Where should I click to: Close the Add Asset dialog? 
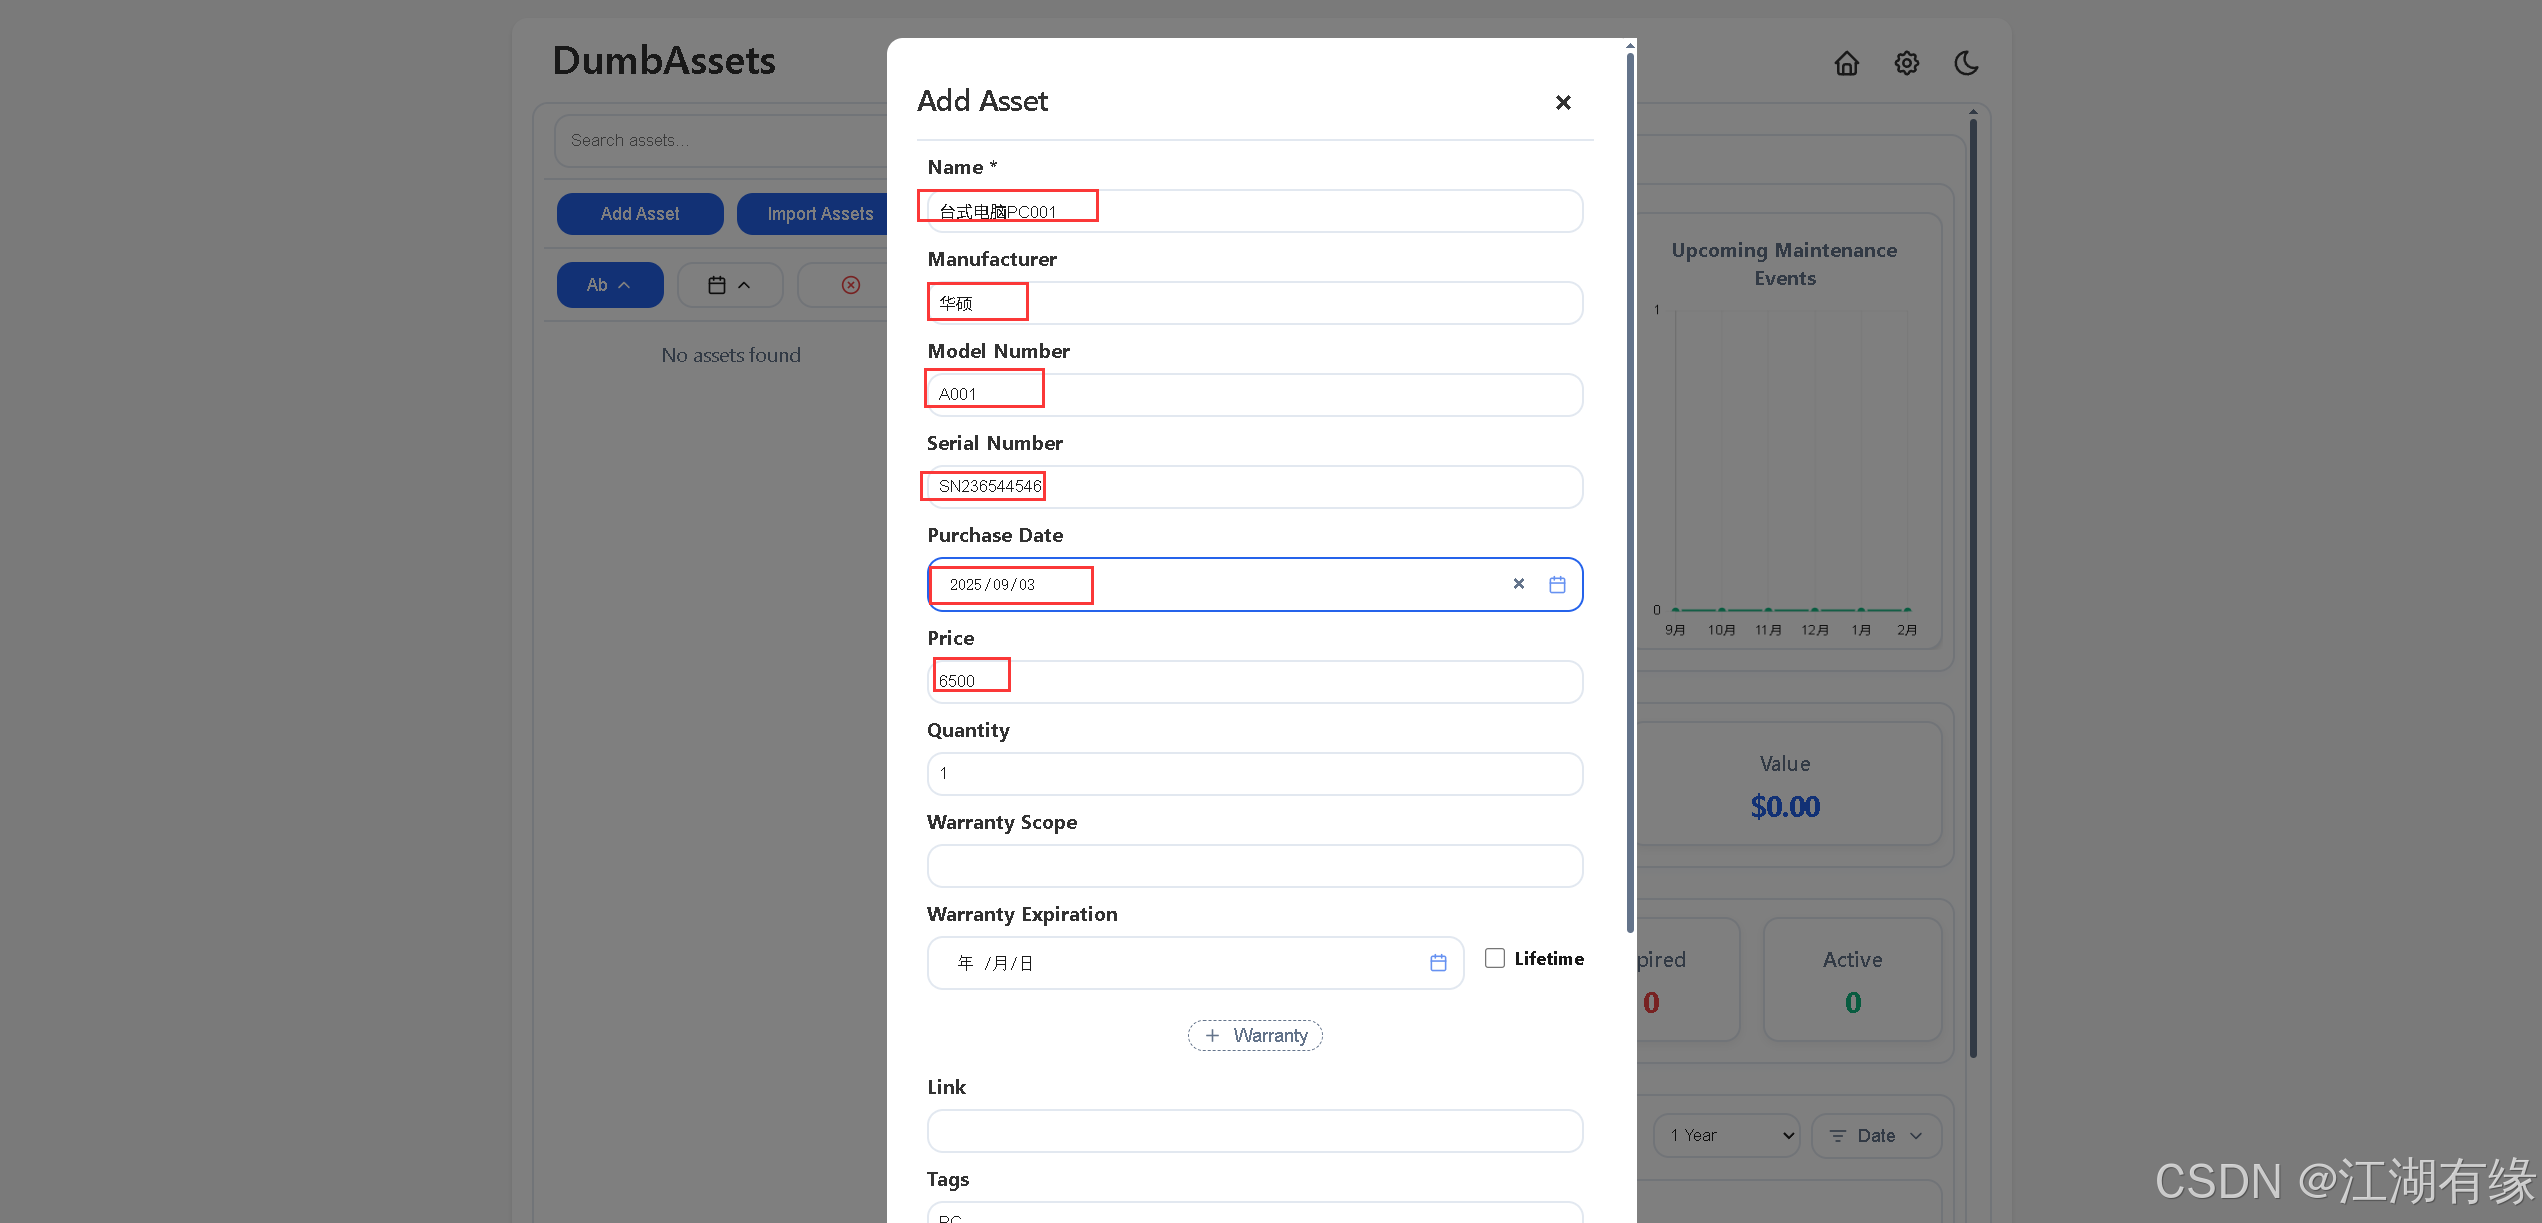click(x=1563, y=102)
